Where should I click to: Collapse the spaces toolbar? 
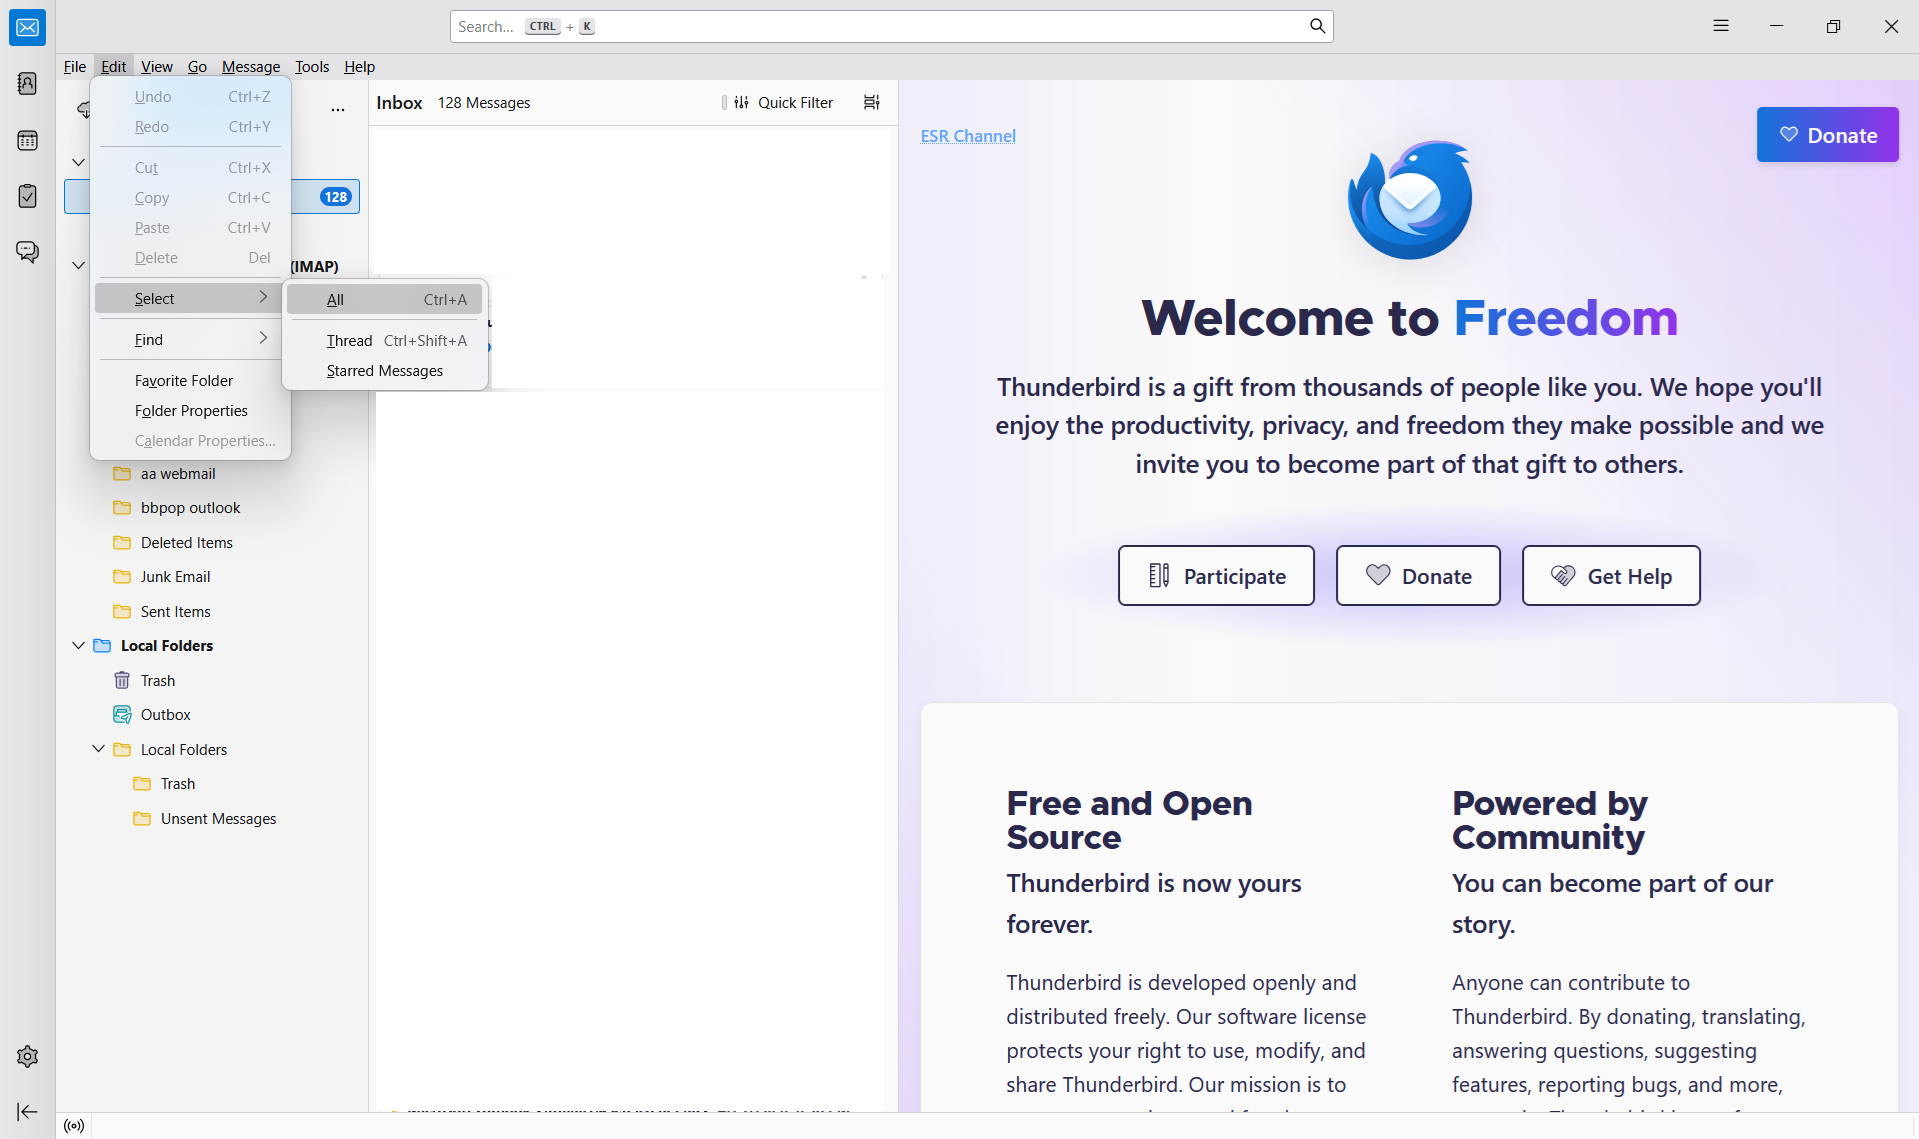27,1112
